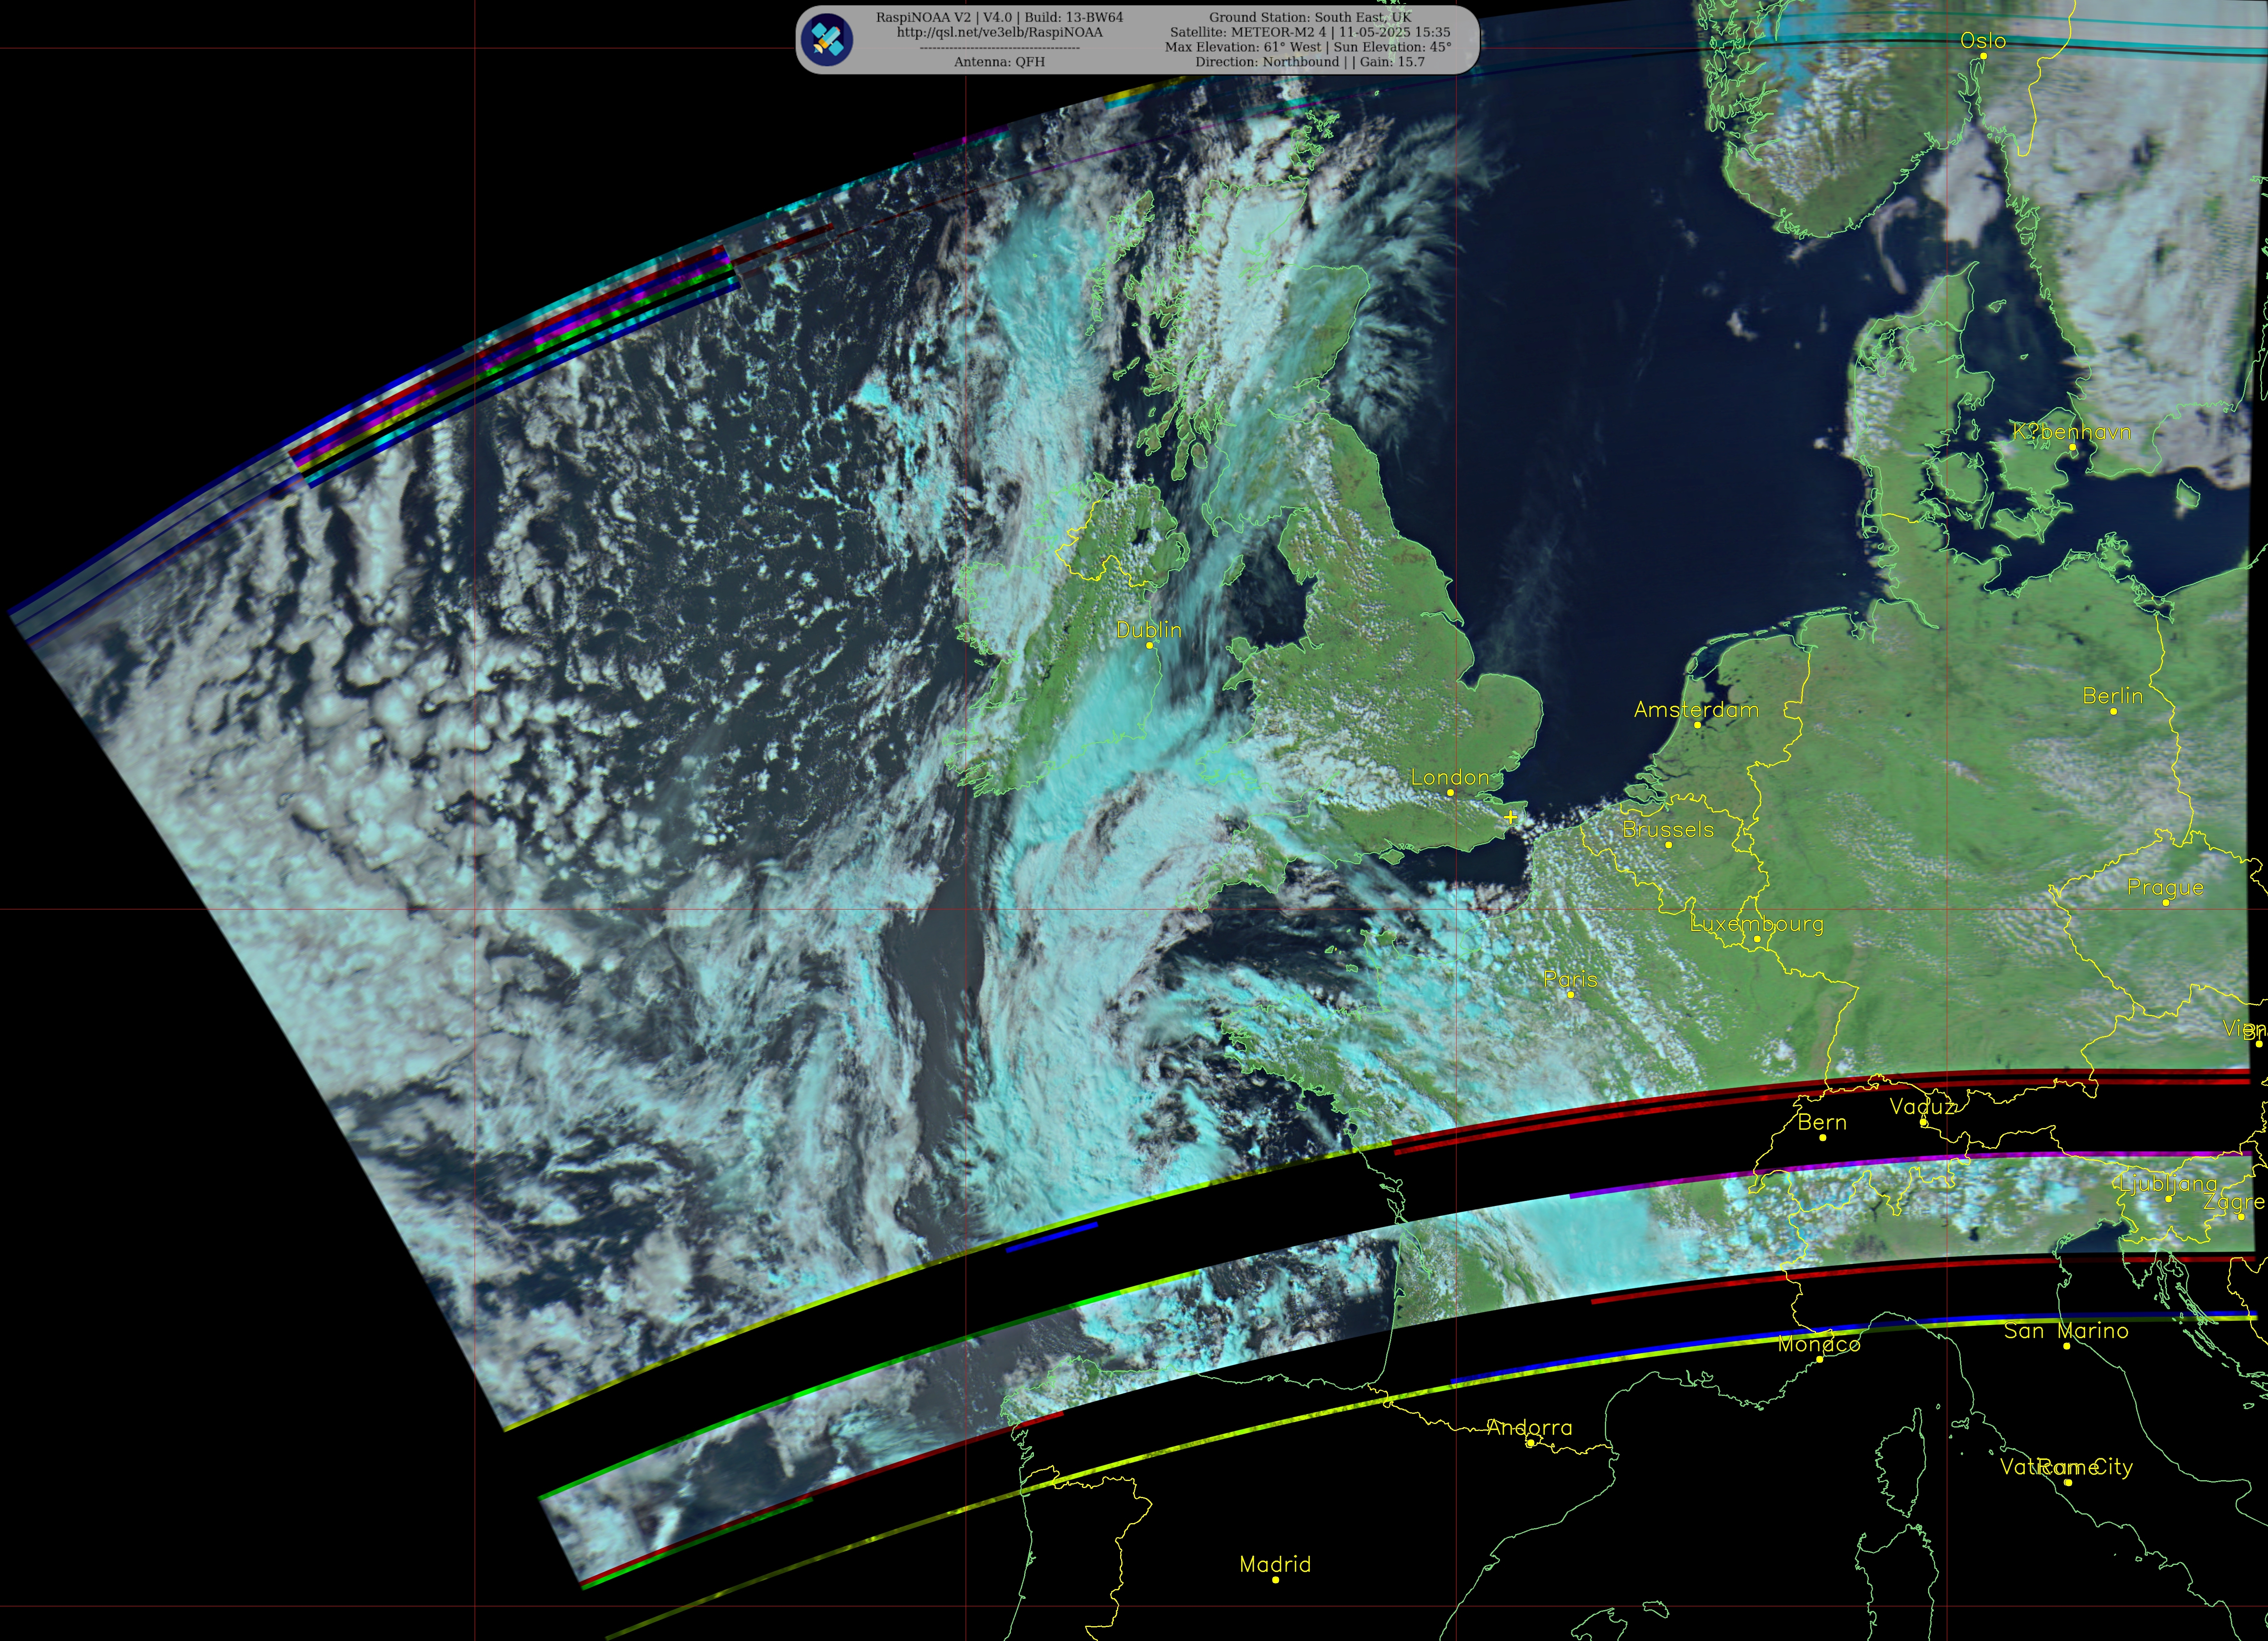
Task: Click the Ljubljana city label
Action: pos(2169,1184)
